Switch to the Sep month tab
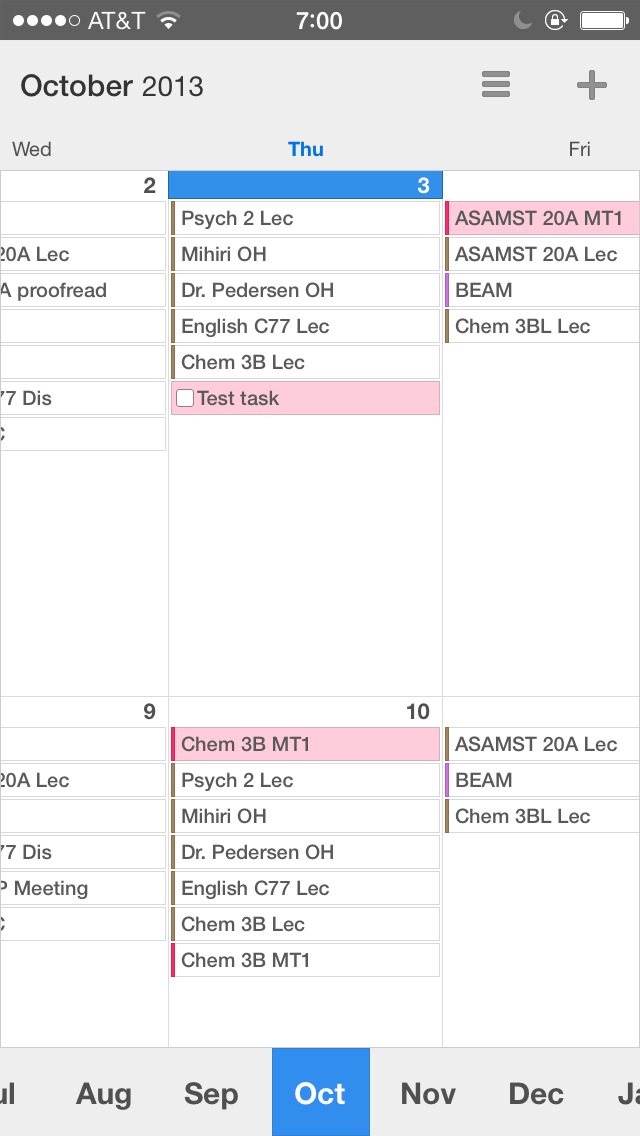Image resolution: width=640 pixels, height=1136 pixels. coord(211,1093)
